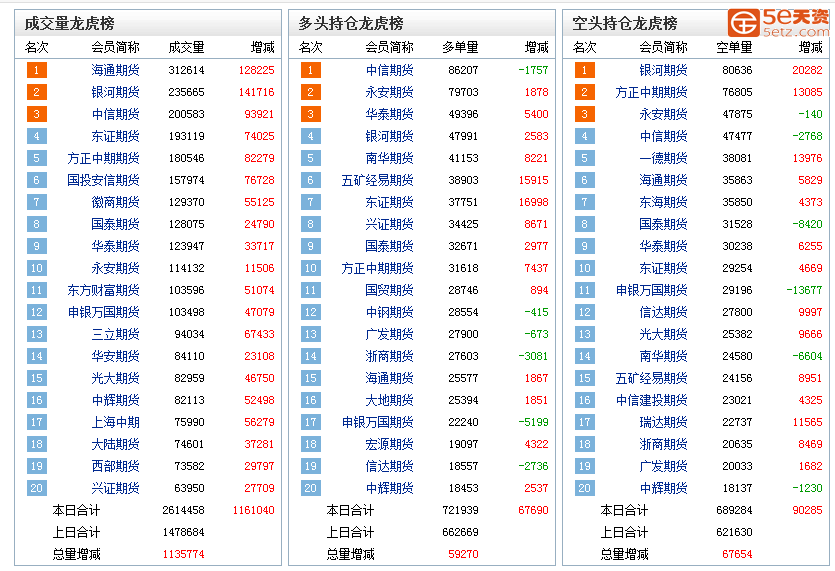Open 上海中期 member link
The width and height of the screenshot is (835, 571).
click(115, 422)
